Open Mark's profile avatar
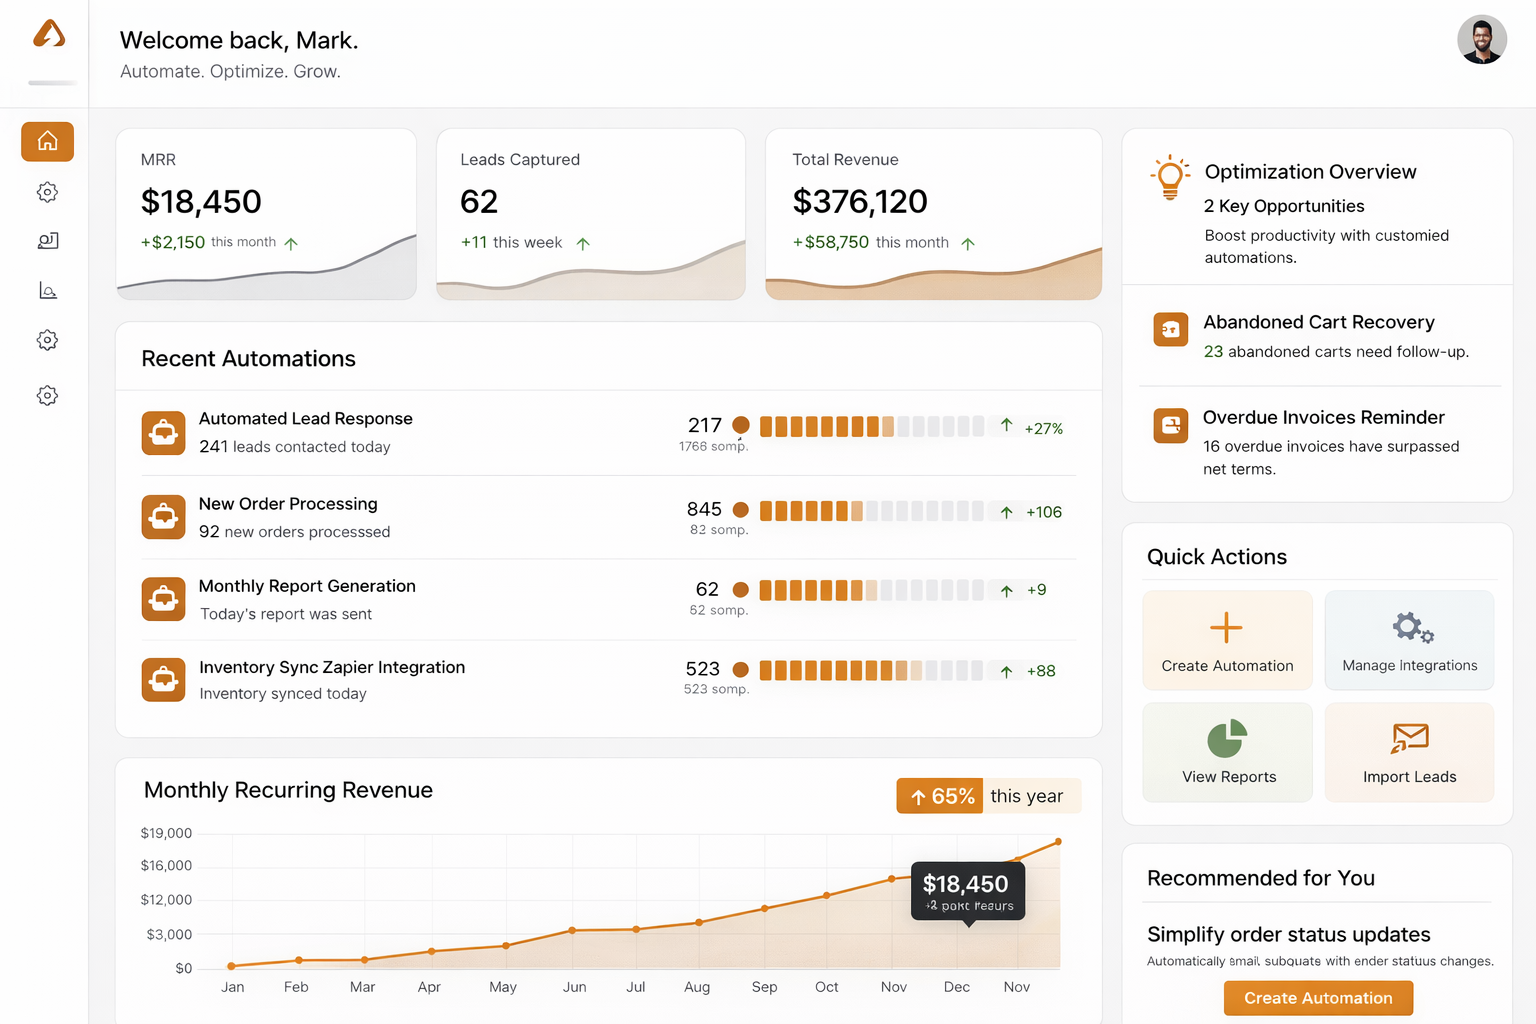The height and width of the screenshot is (1024, 1536). [x=1481, y=40]
